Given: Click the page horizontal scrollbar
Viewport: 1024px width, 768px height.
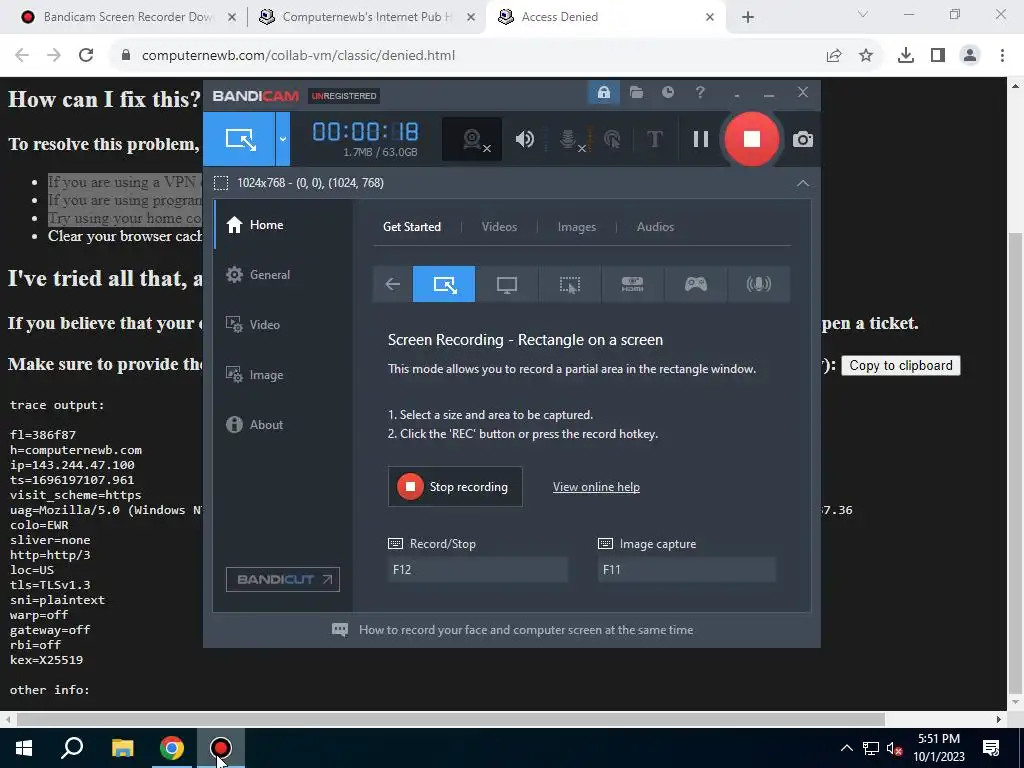Looking at the screenshot, I should 451,720.
